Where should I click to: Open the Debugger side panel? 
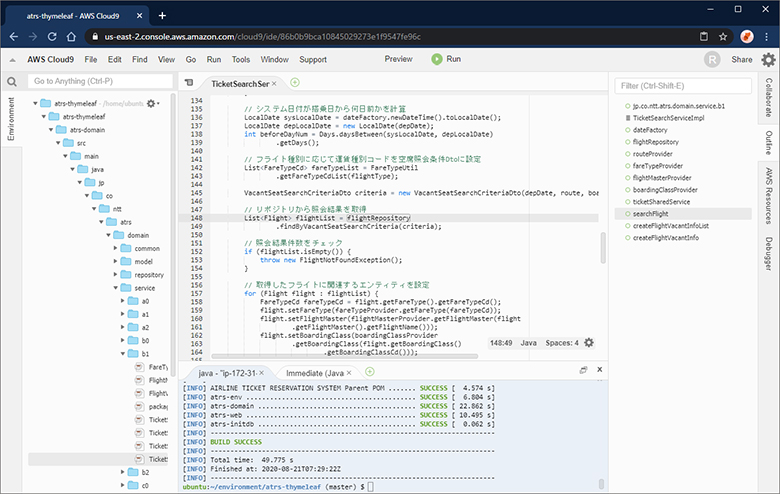pyautogui.click(x=769, y=254)
